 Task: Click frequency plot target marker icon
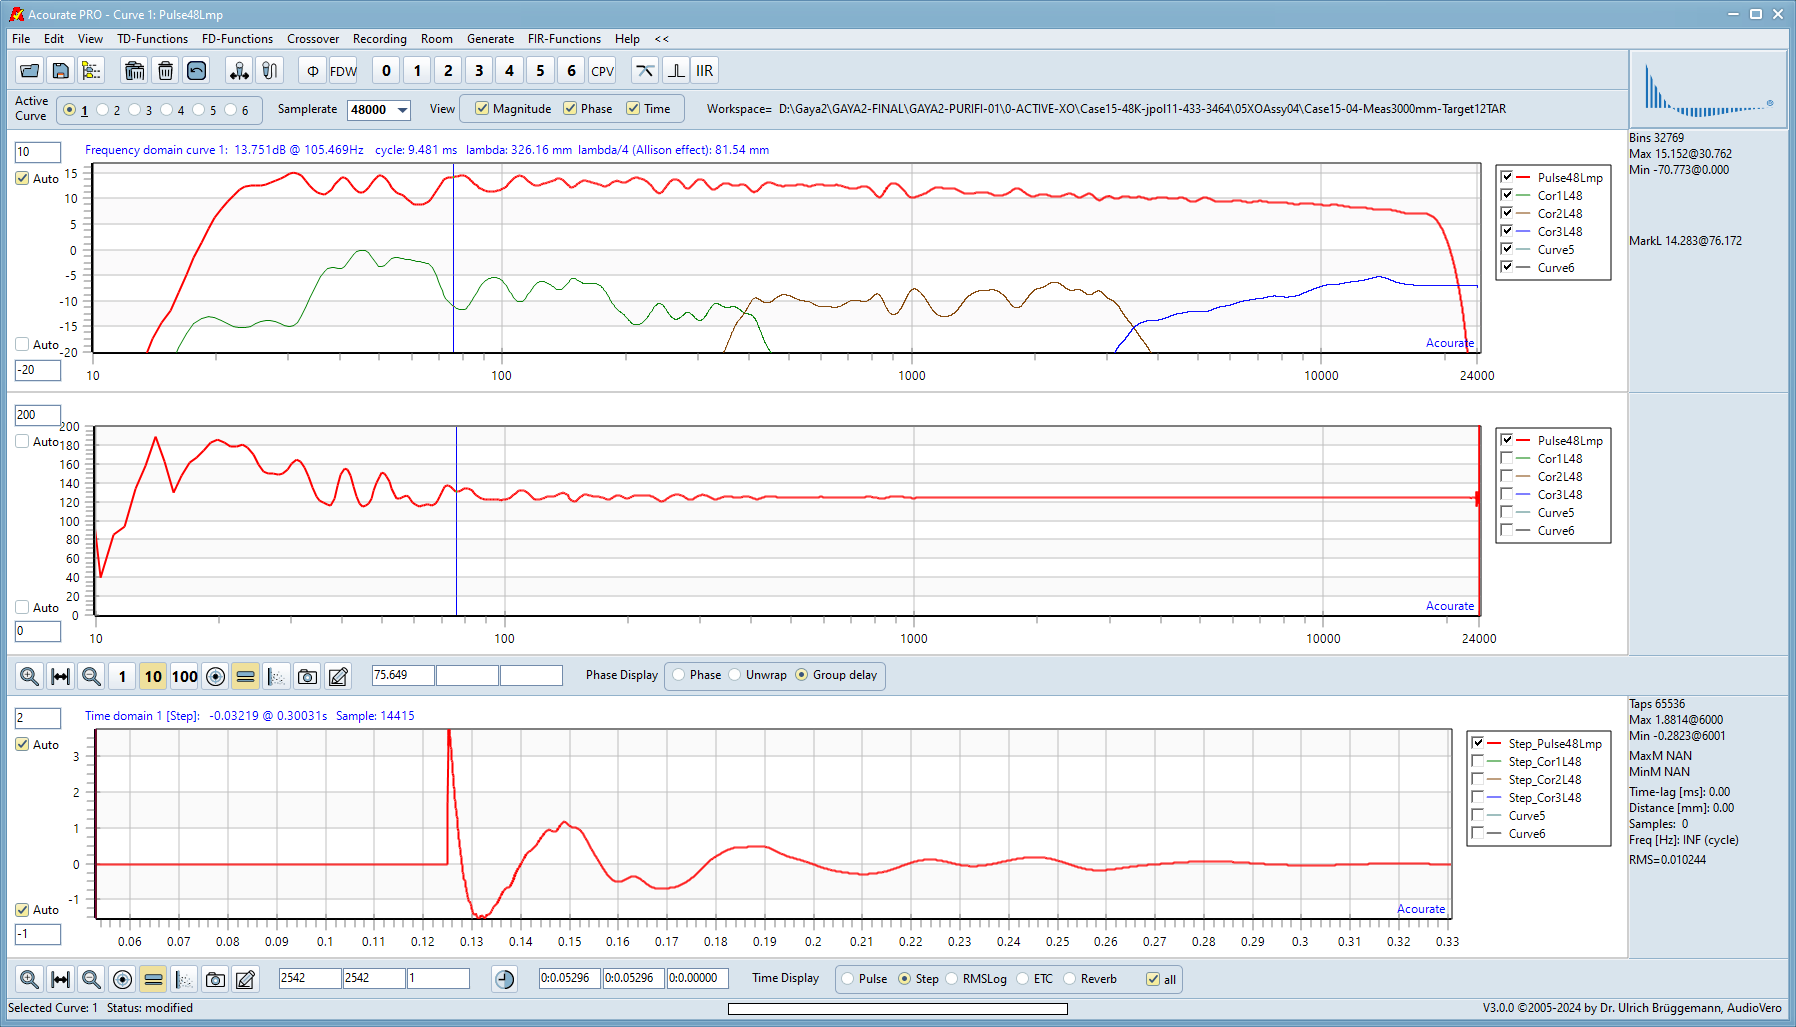[x=215, y=677]
